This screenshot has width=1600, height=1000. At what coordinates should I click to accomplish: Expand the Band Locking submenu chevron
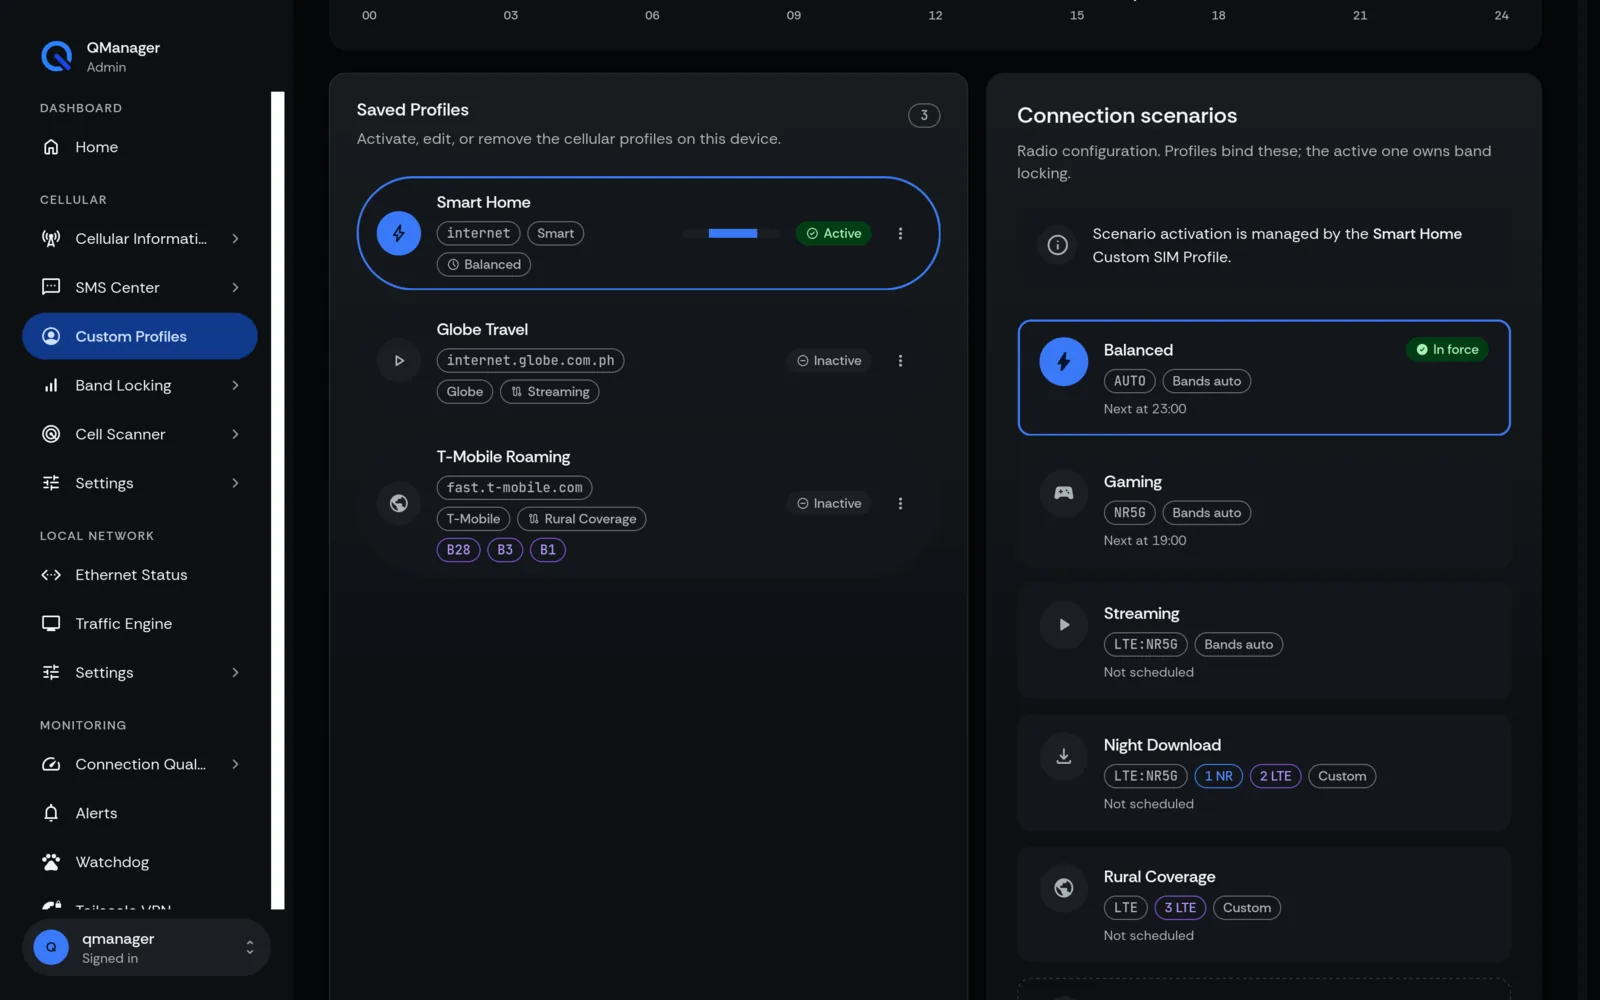pos(235,385)
